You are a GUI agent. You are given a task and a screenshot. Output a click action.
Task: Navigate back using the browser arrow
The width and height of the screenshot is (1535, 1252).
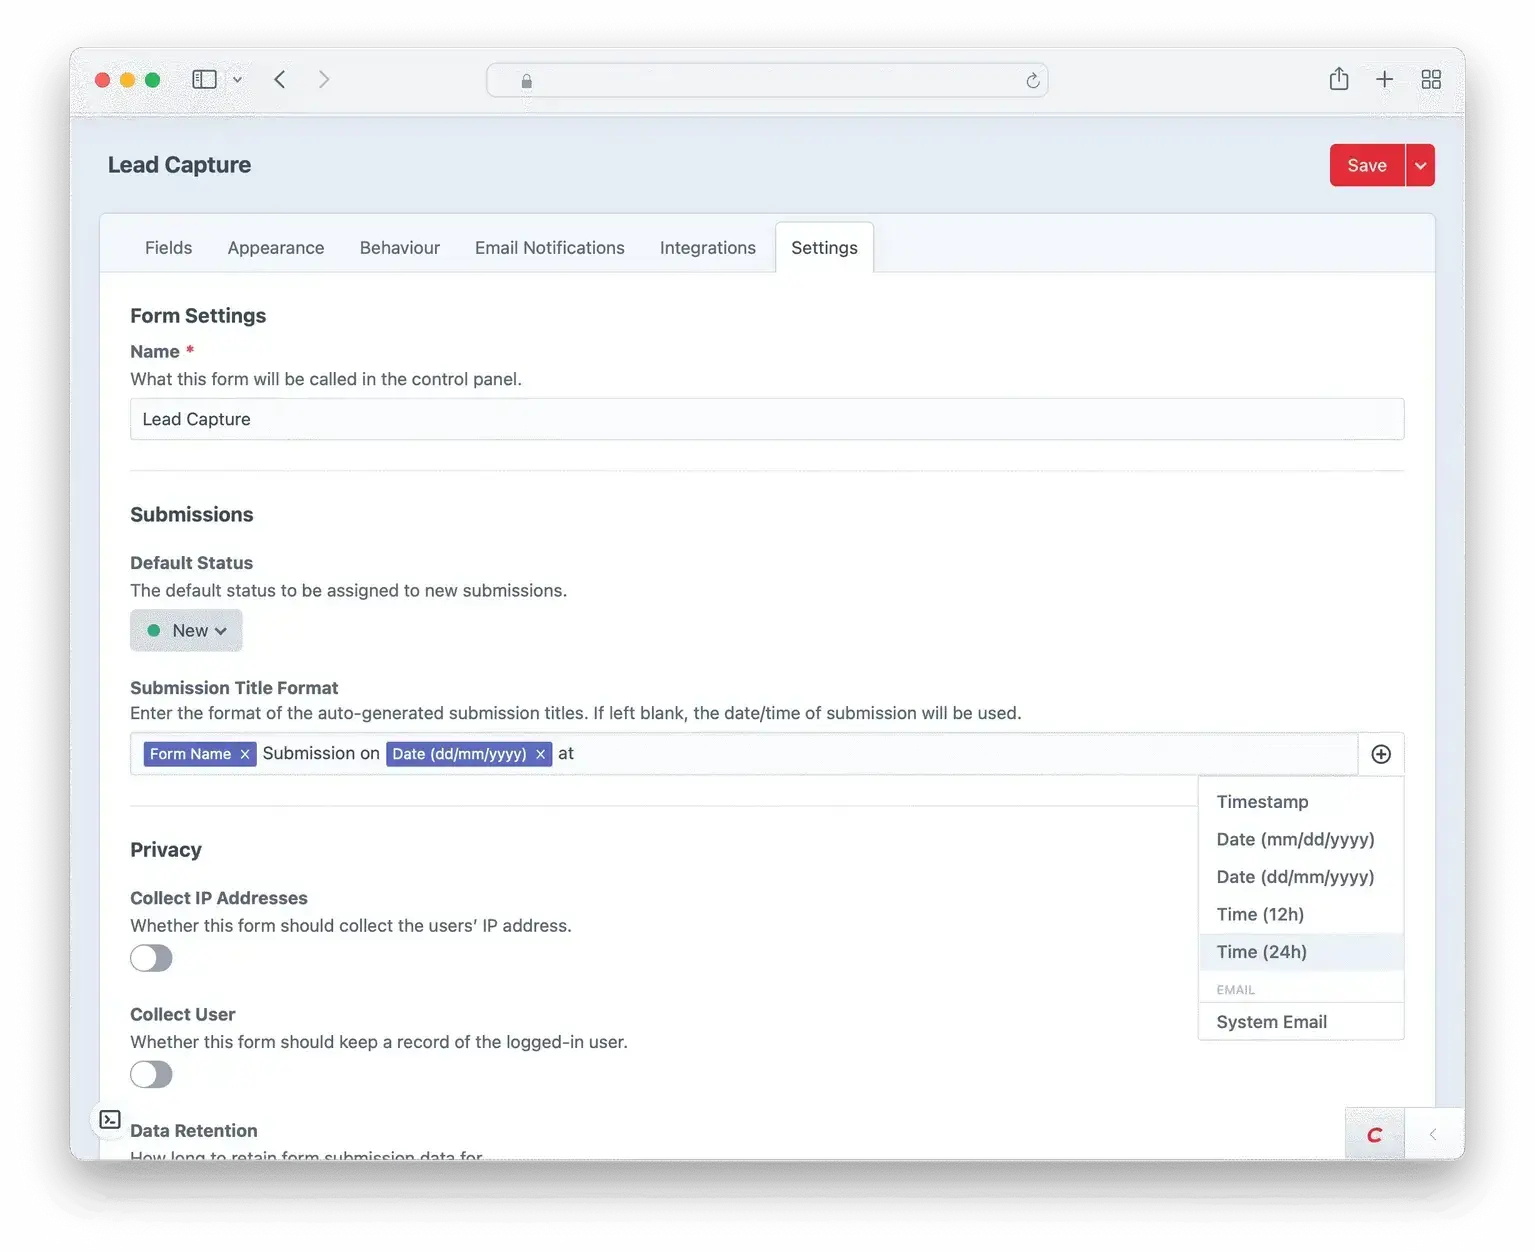tap(280, 79)
